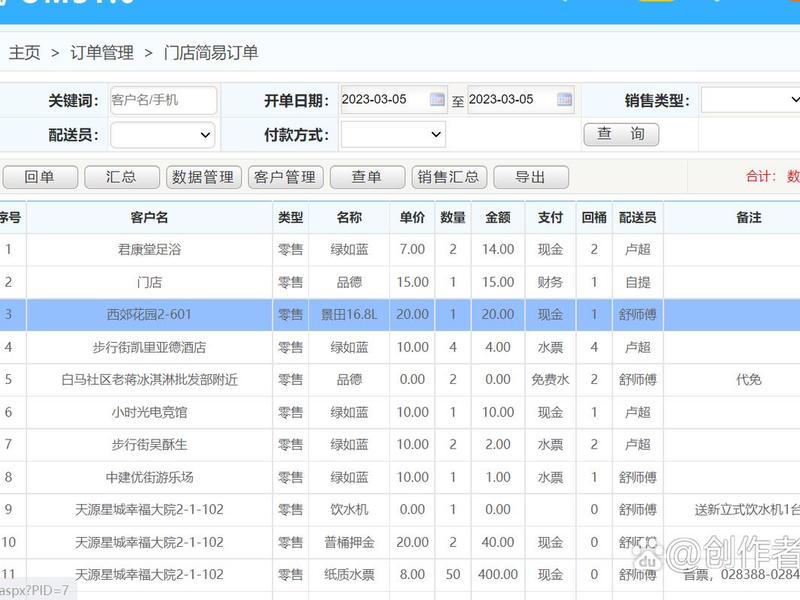Click 普桶押金 product cell
Viewport: 800px width, 600px height.
click(349, 542)
